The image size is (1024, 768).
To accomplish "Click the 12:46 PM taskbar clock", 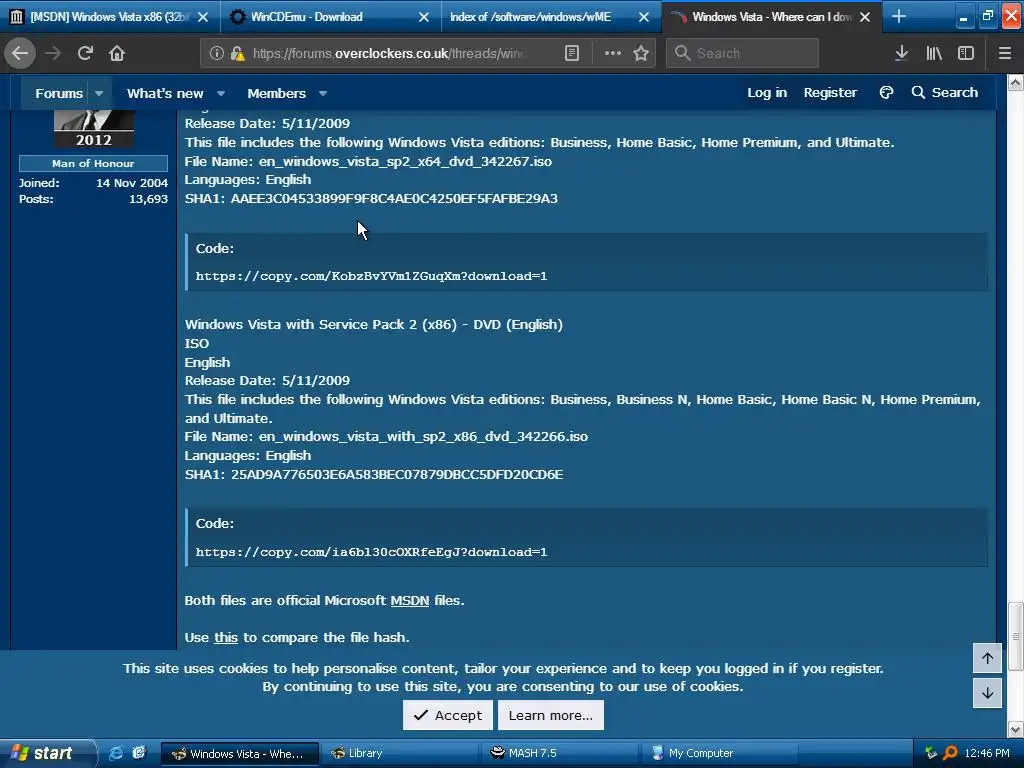I will click(x=987, y=753).
